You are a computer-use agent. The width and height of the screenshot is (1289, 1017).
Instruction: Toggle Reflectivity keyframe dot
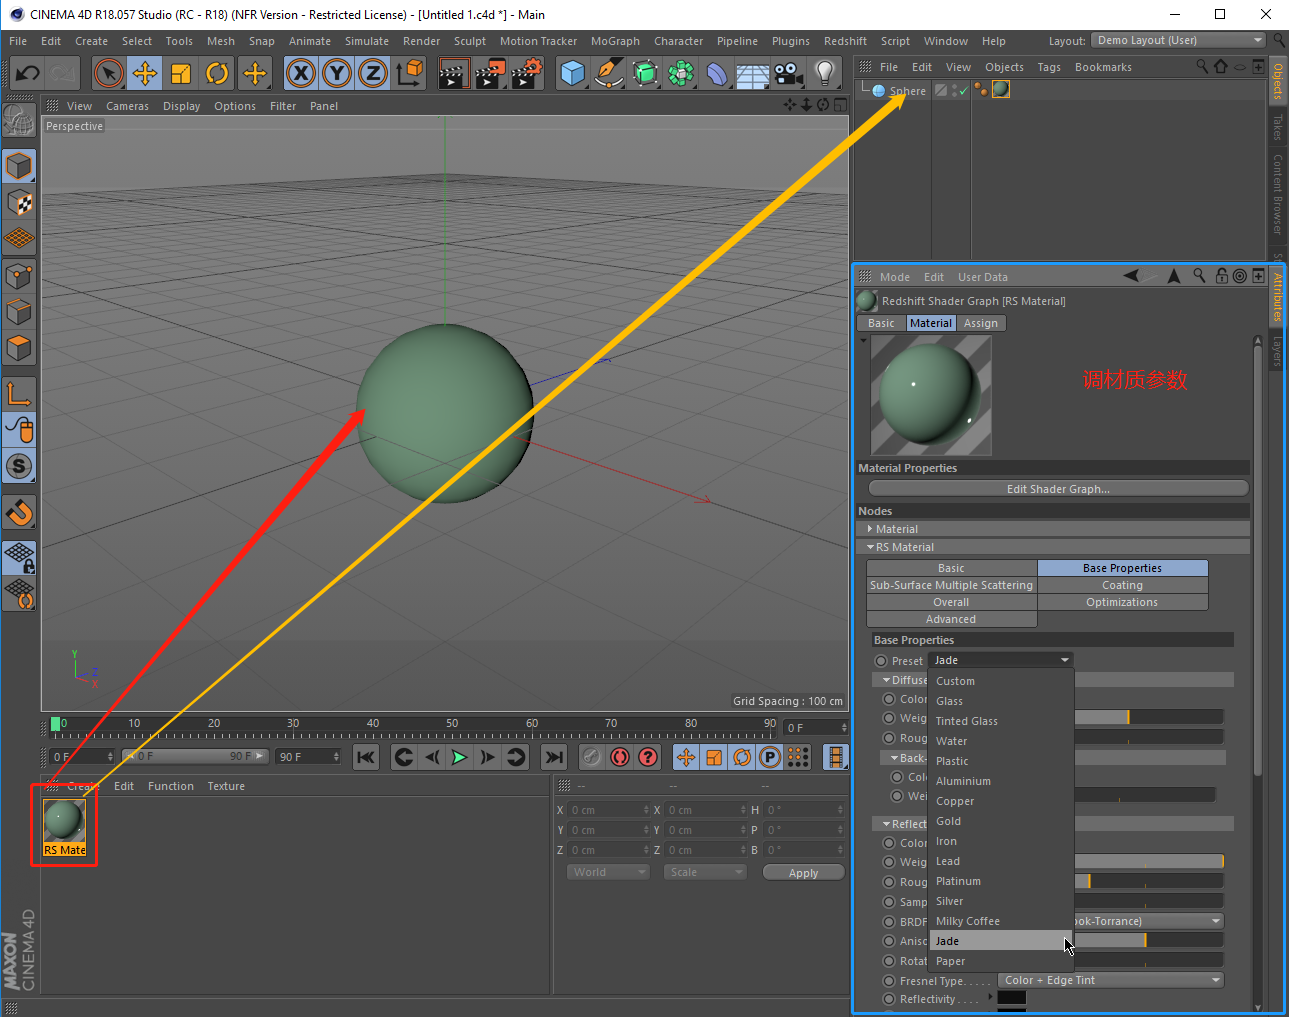click(889, 999)
